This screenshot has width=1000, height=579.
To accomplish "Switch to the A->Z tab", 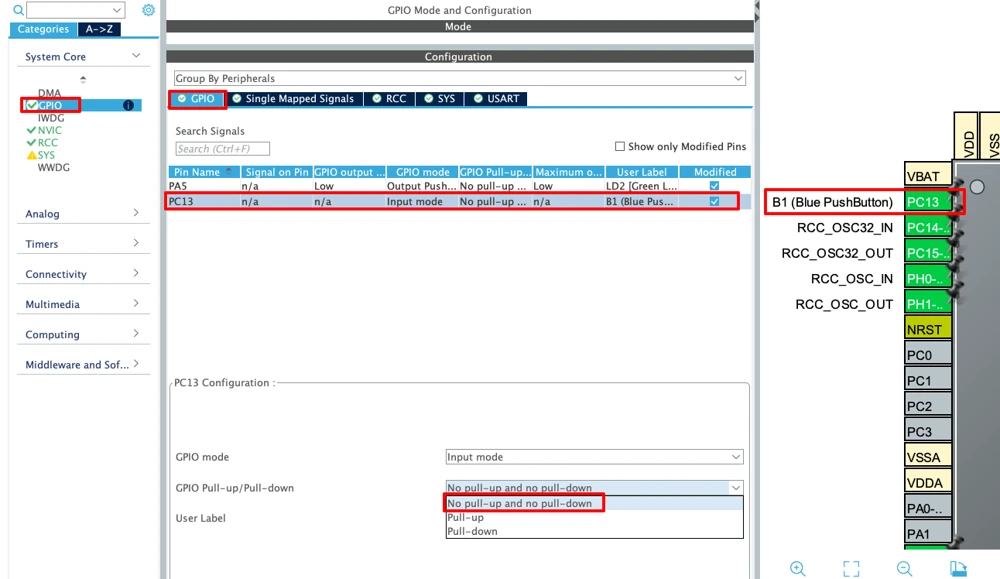I will 99,29.
